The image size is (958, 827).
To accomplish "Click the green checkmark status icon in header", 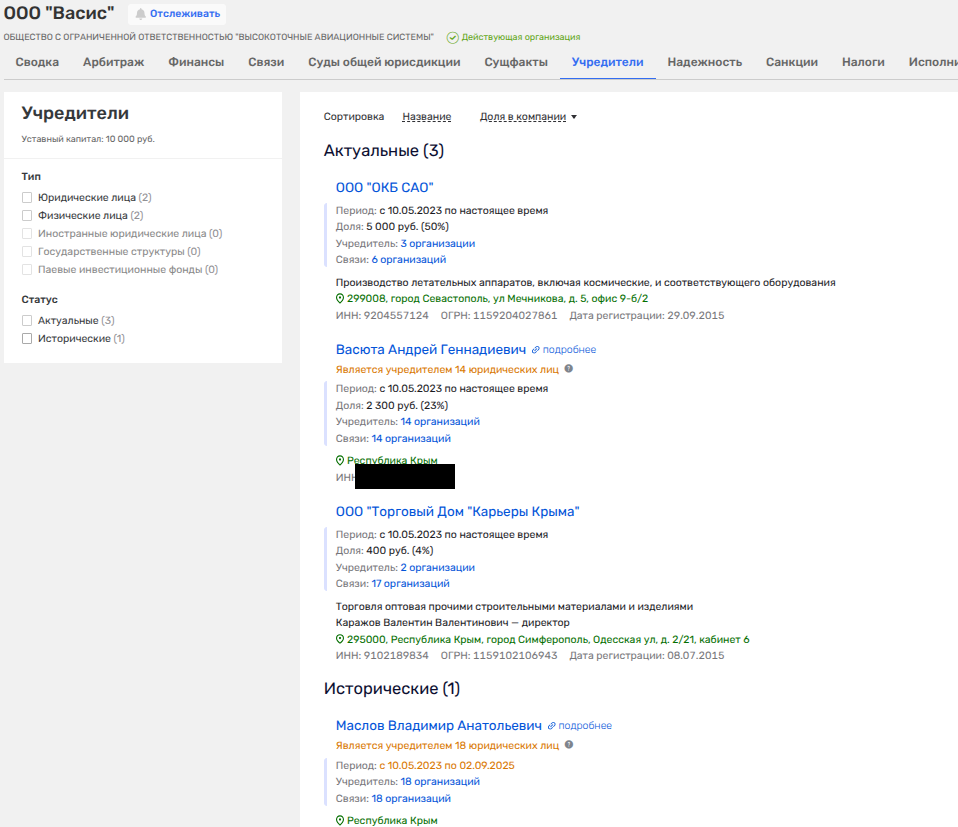I will (453, 37).
